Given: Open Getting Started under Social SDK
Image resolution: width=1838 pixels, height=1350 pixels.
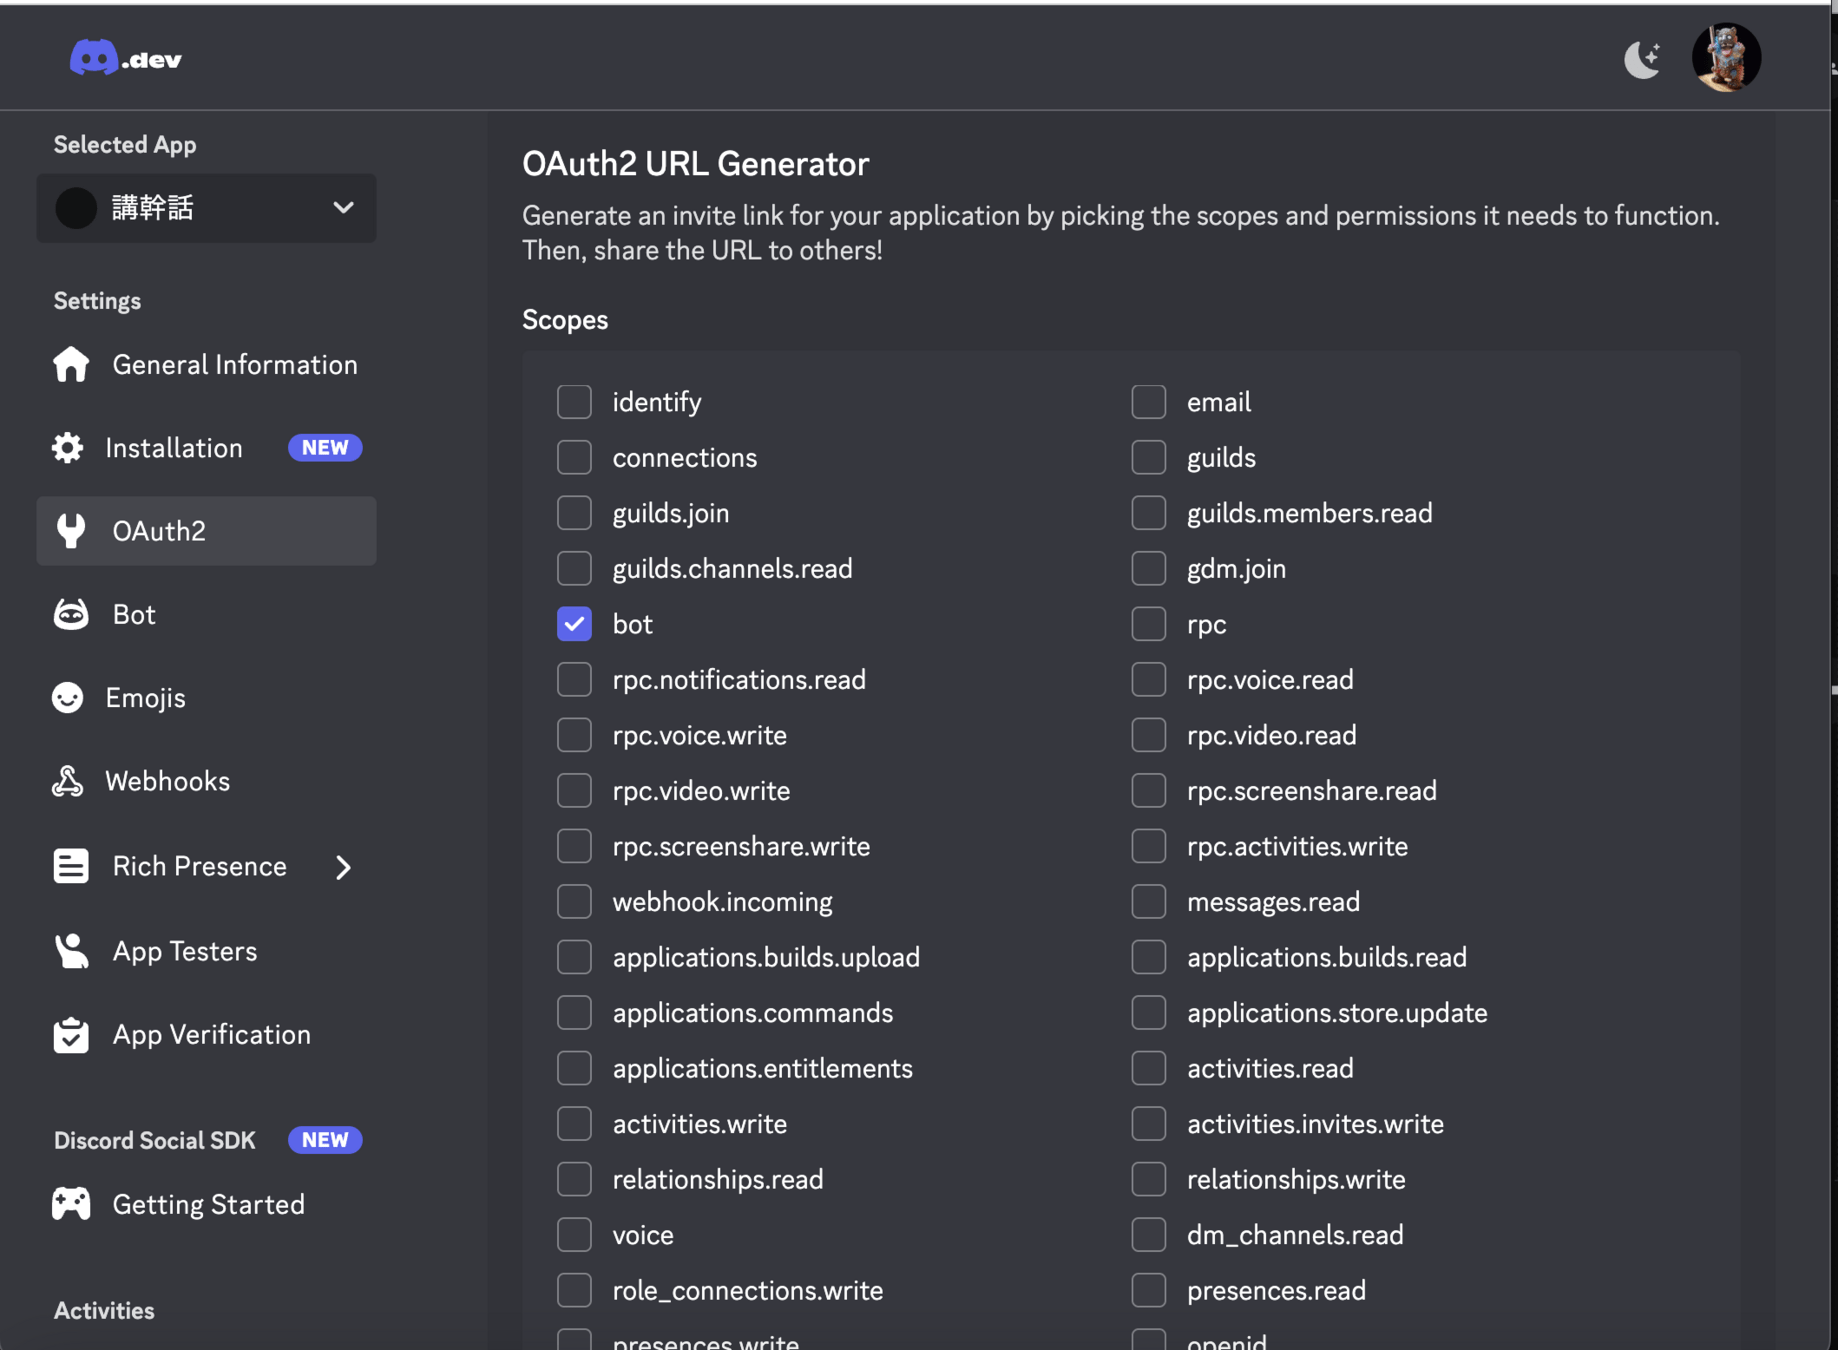Looking at the screenshot, I should (x=206, y=1204).
